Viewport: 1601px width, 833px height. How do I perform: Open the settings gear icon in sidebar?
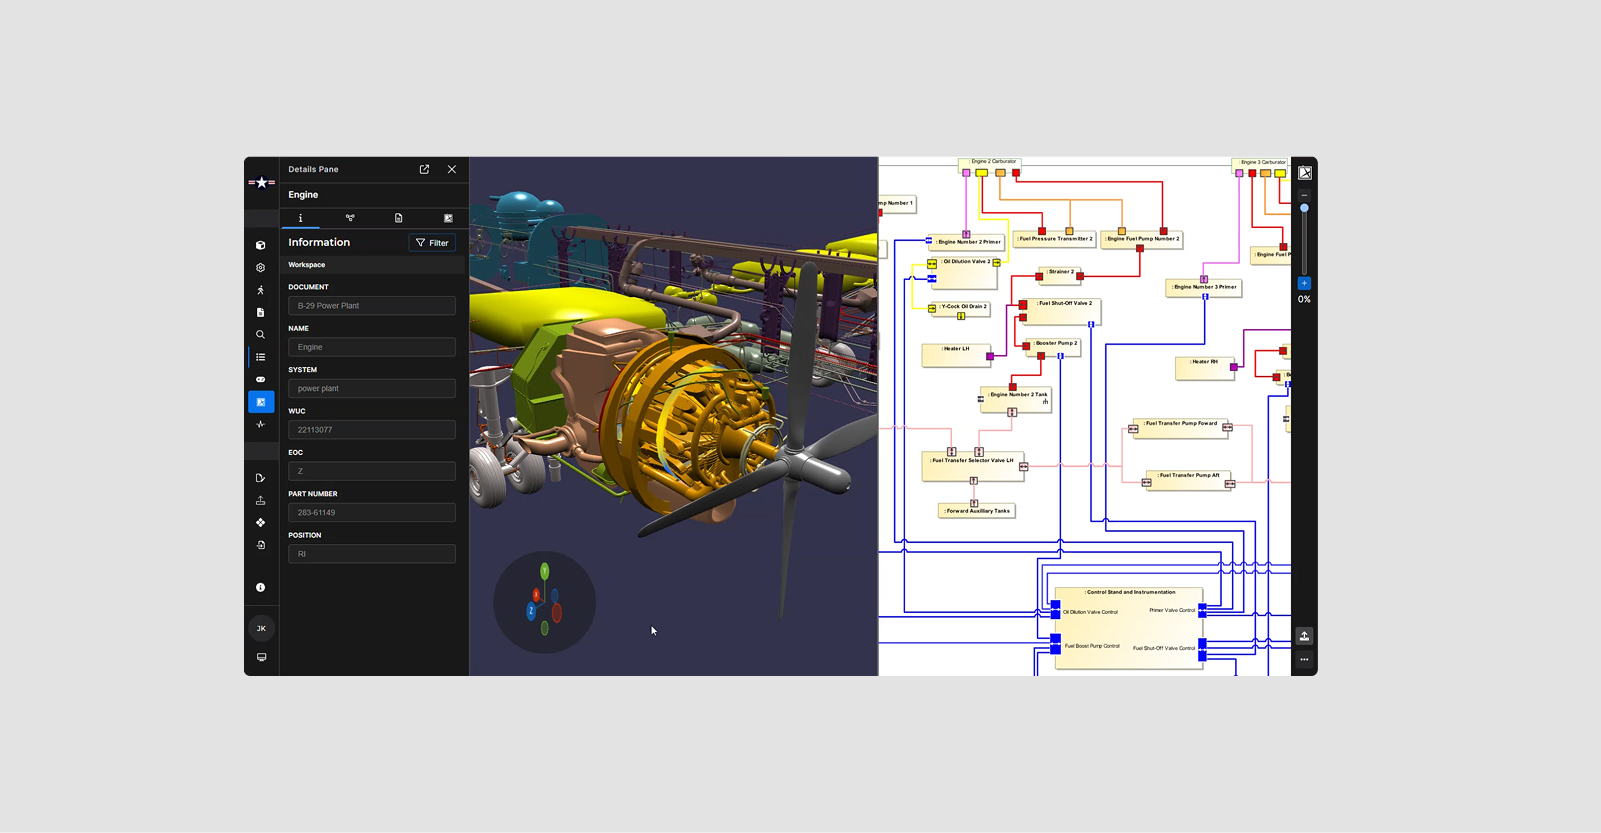point(261,268)
